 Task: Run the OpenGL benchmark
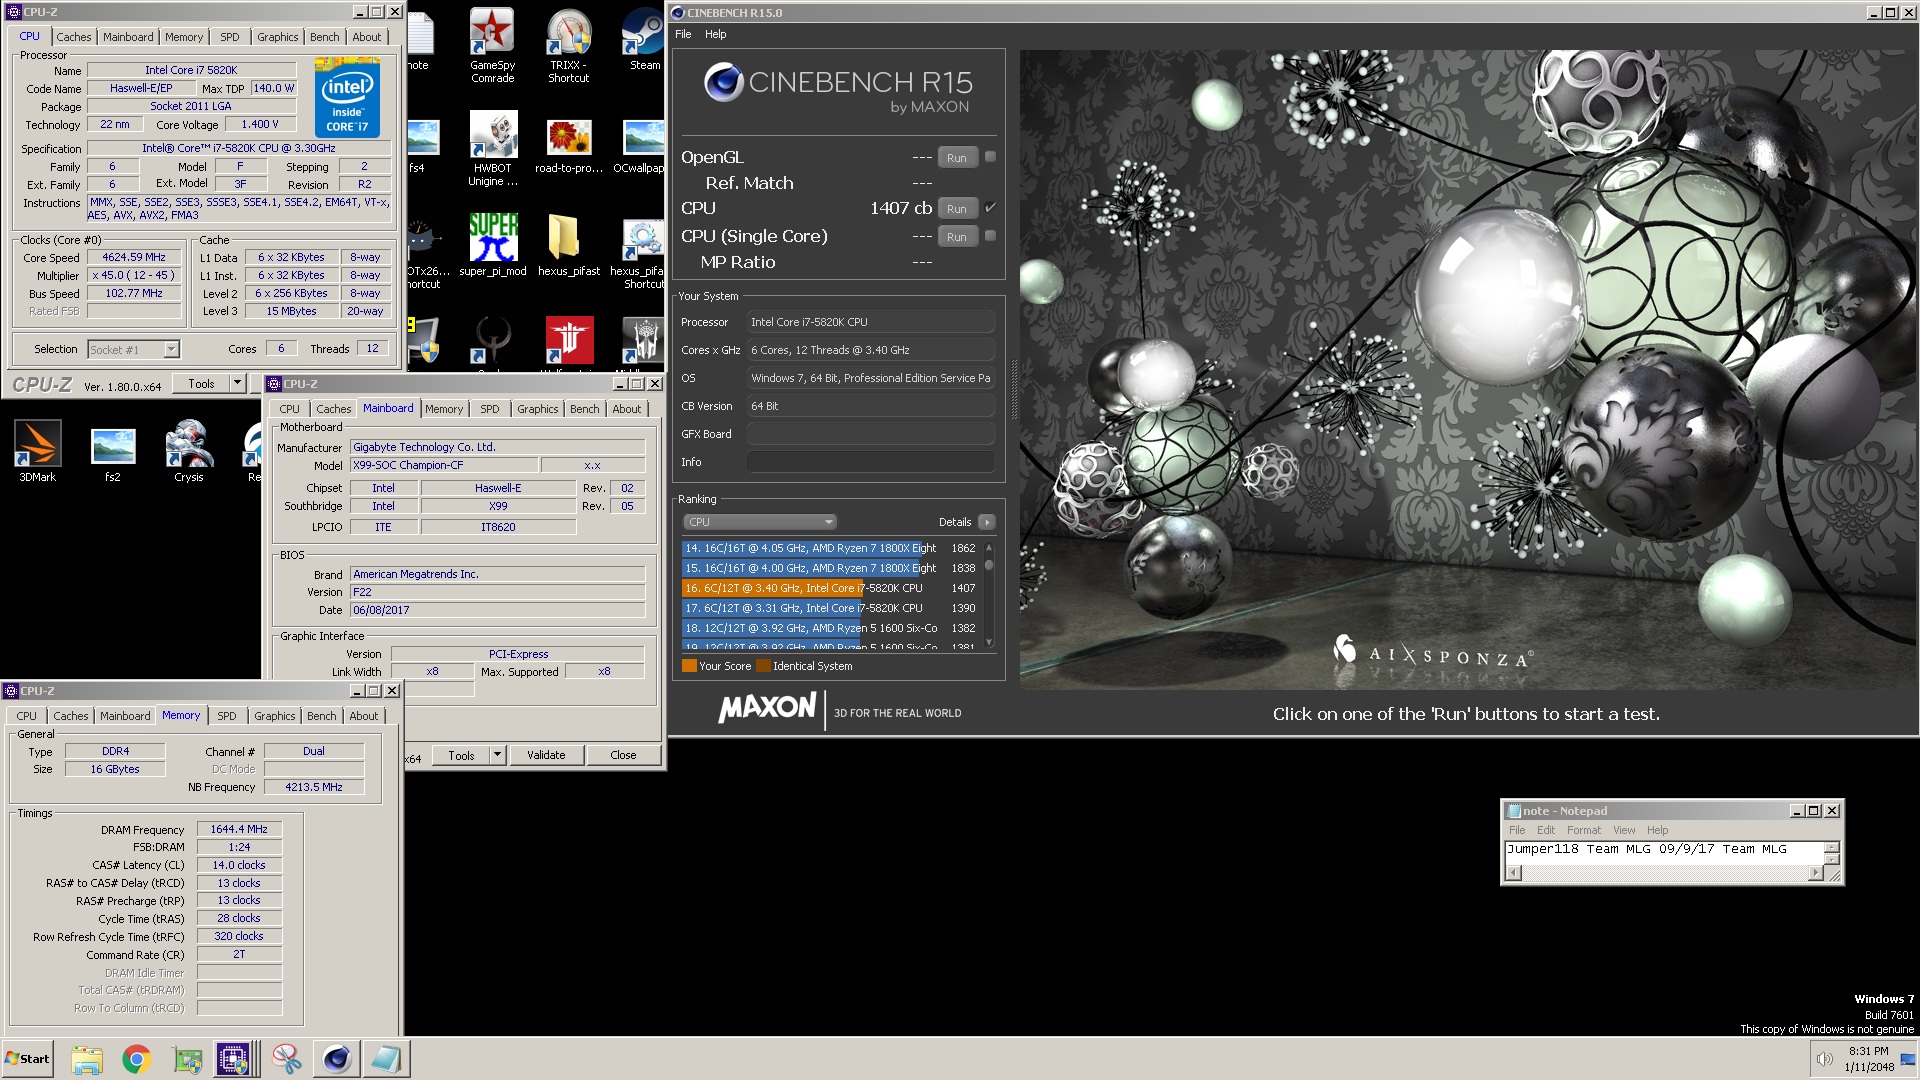pyautogui.click(x=957, y=158)
